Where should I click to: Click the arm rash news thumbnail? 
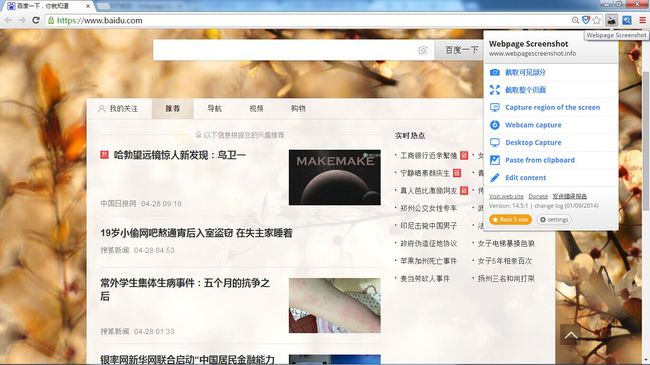pos(335,306)
